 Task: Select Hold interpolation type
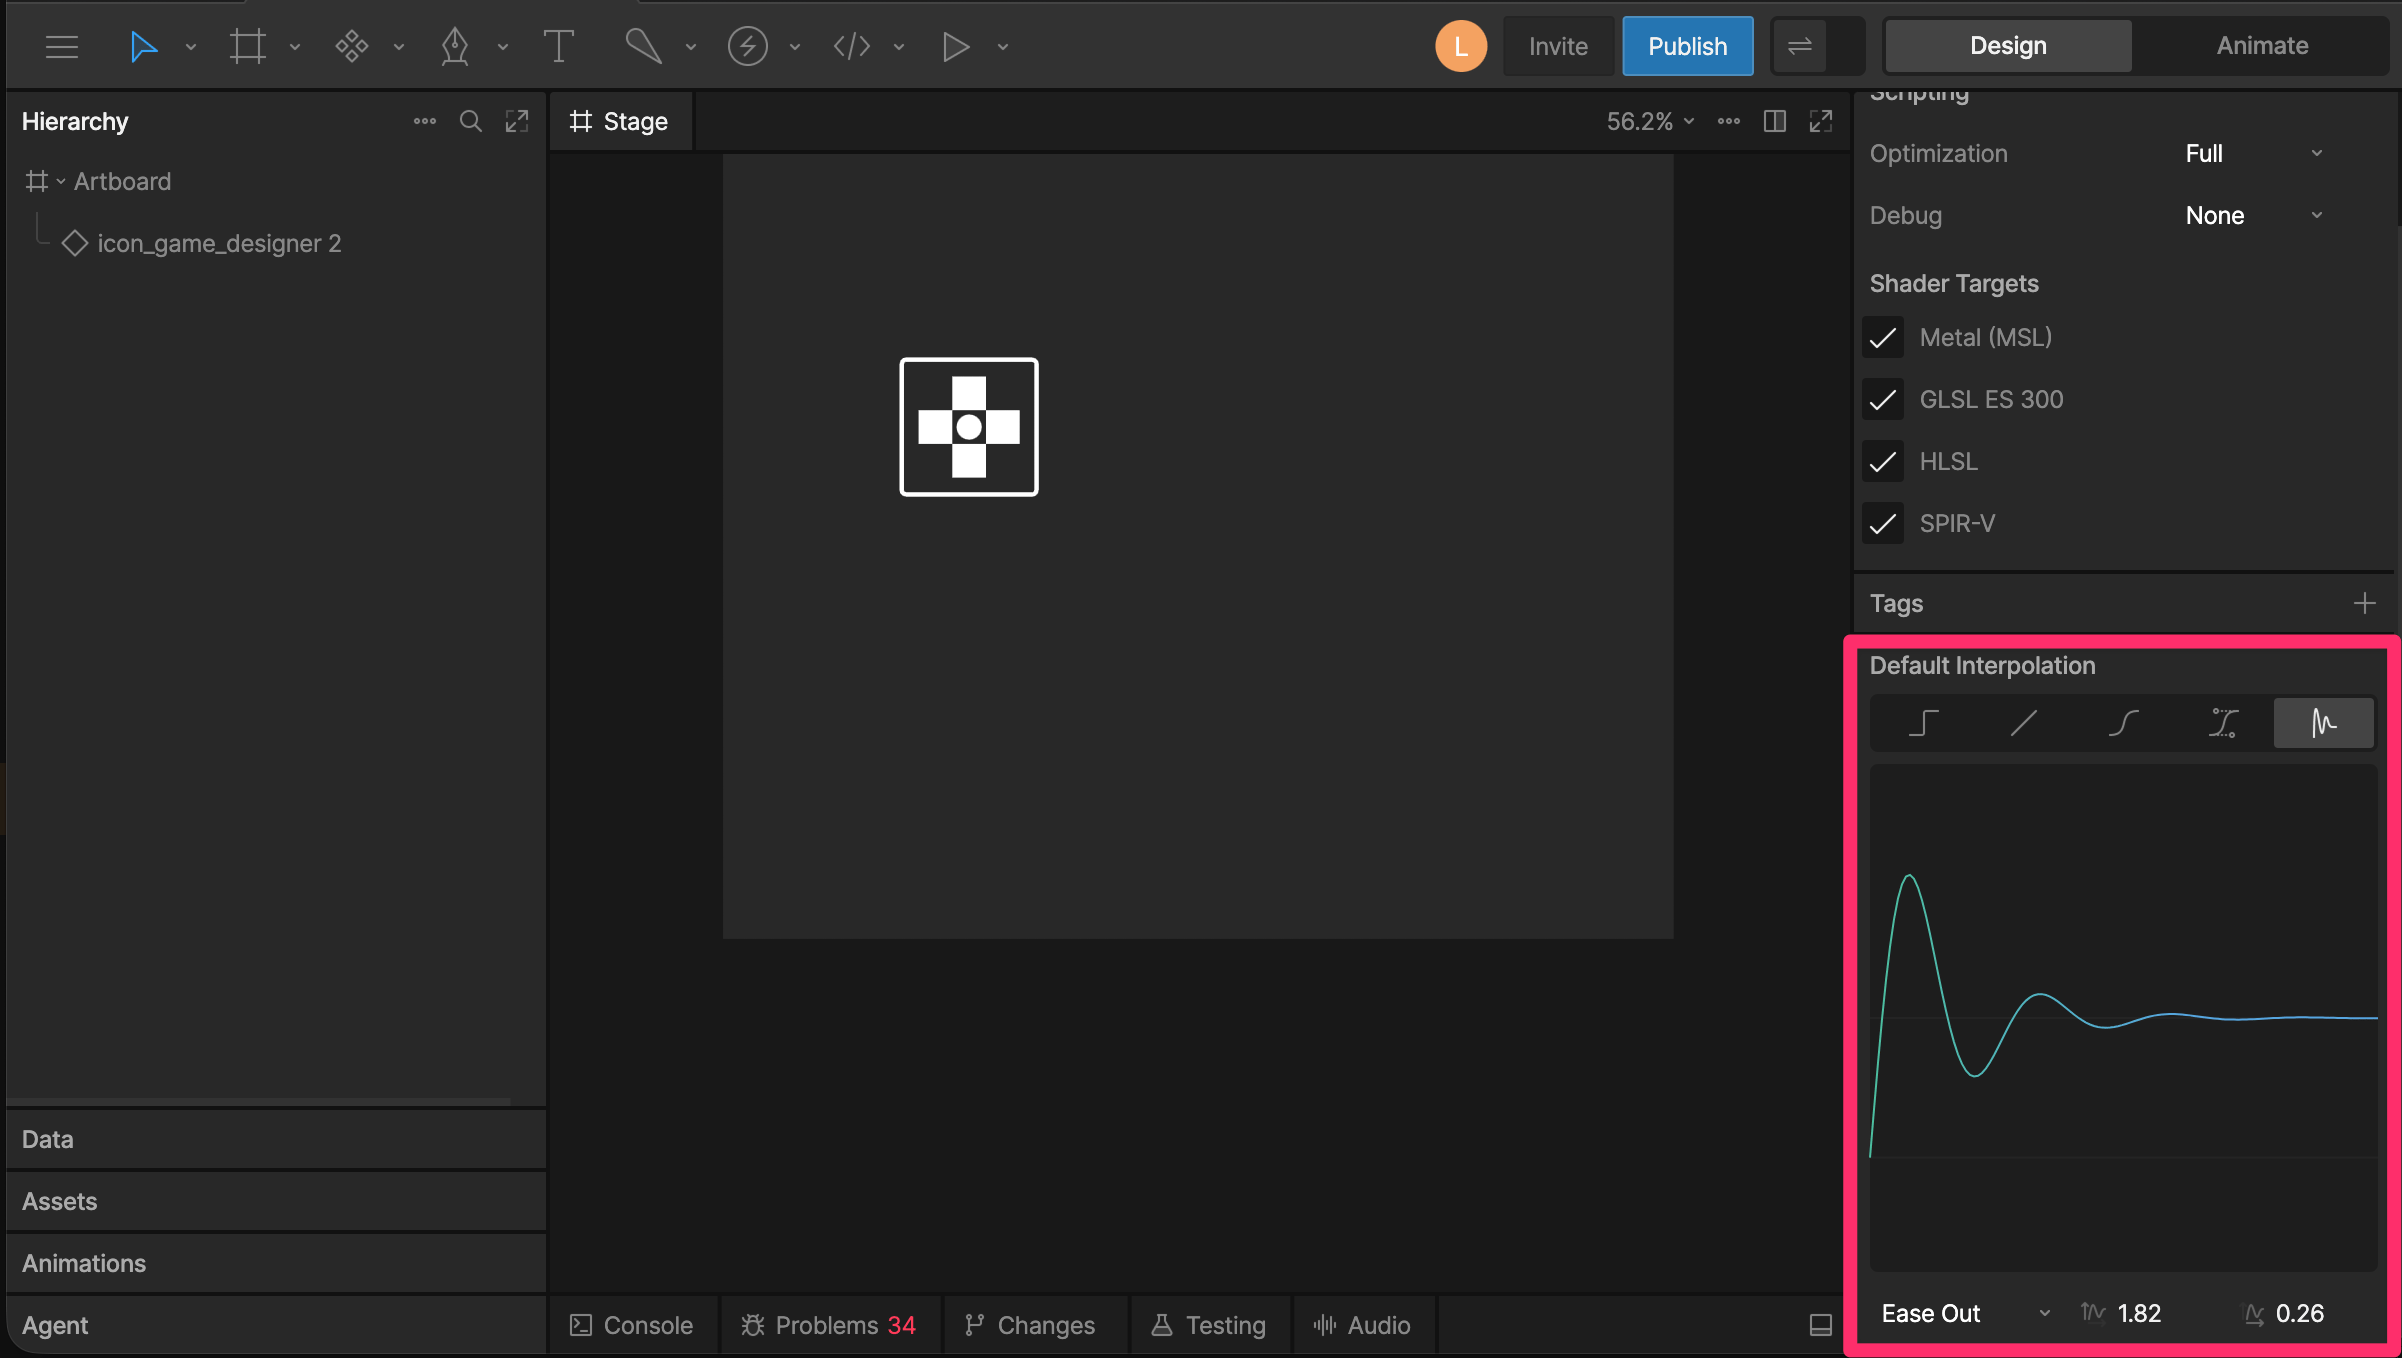click(x=1923, y=722)
